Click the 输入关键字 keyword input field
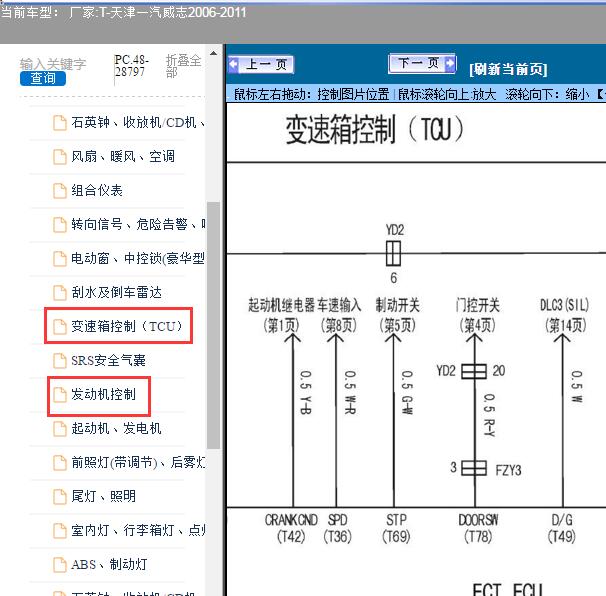This screenshot has height=596, width=606. pyautogui.click(x=53, y=64)
